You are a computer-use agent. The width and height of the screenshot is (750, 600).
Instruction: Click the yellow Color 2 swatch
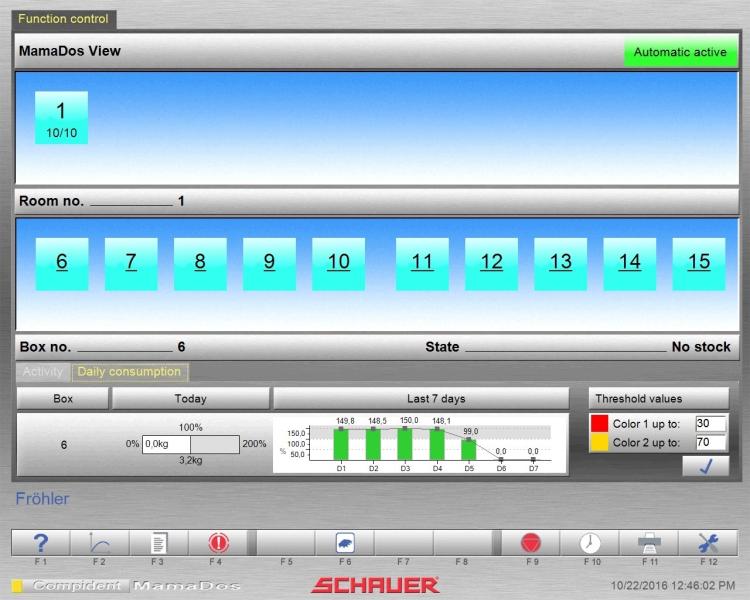click(599, 443)
